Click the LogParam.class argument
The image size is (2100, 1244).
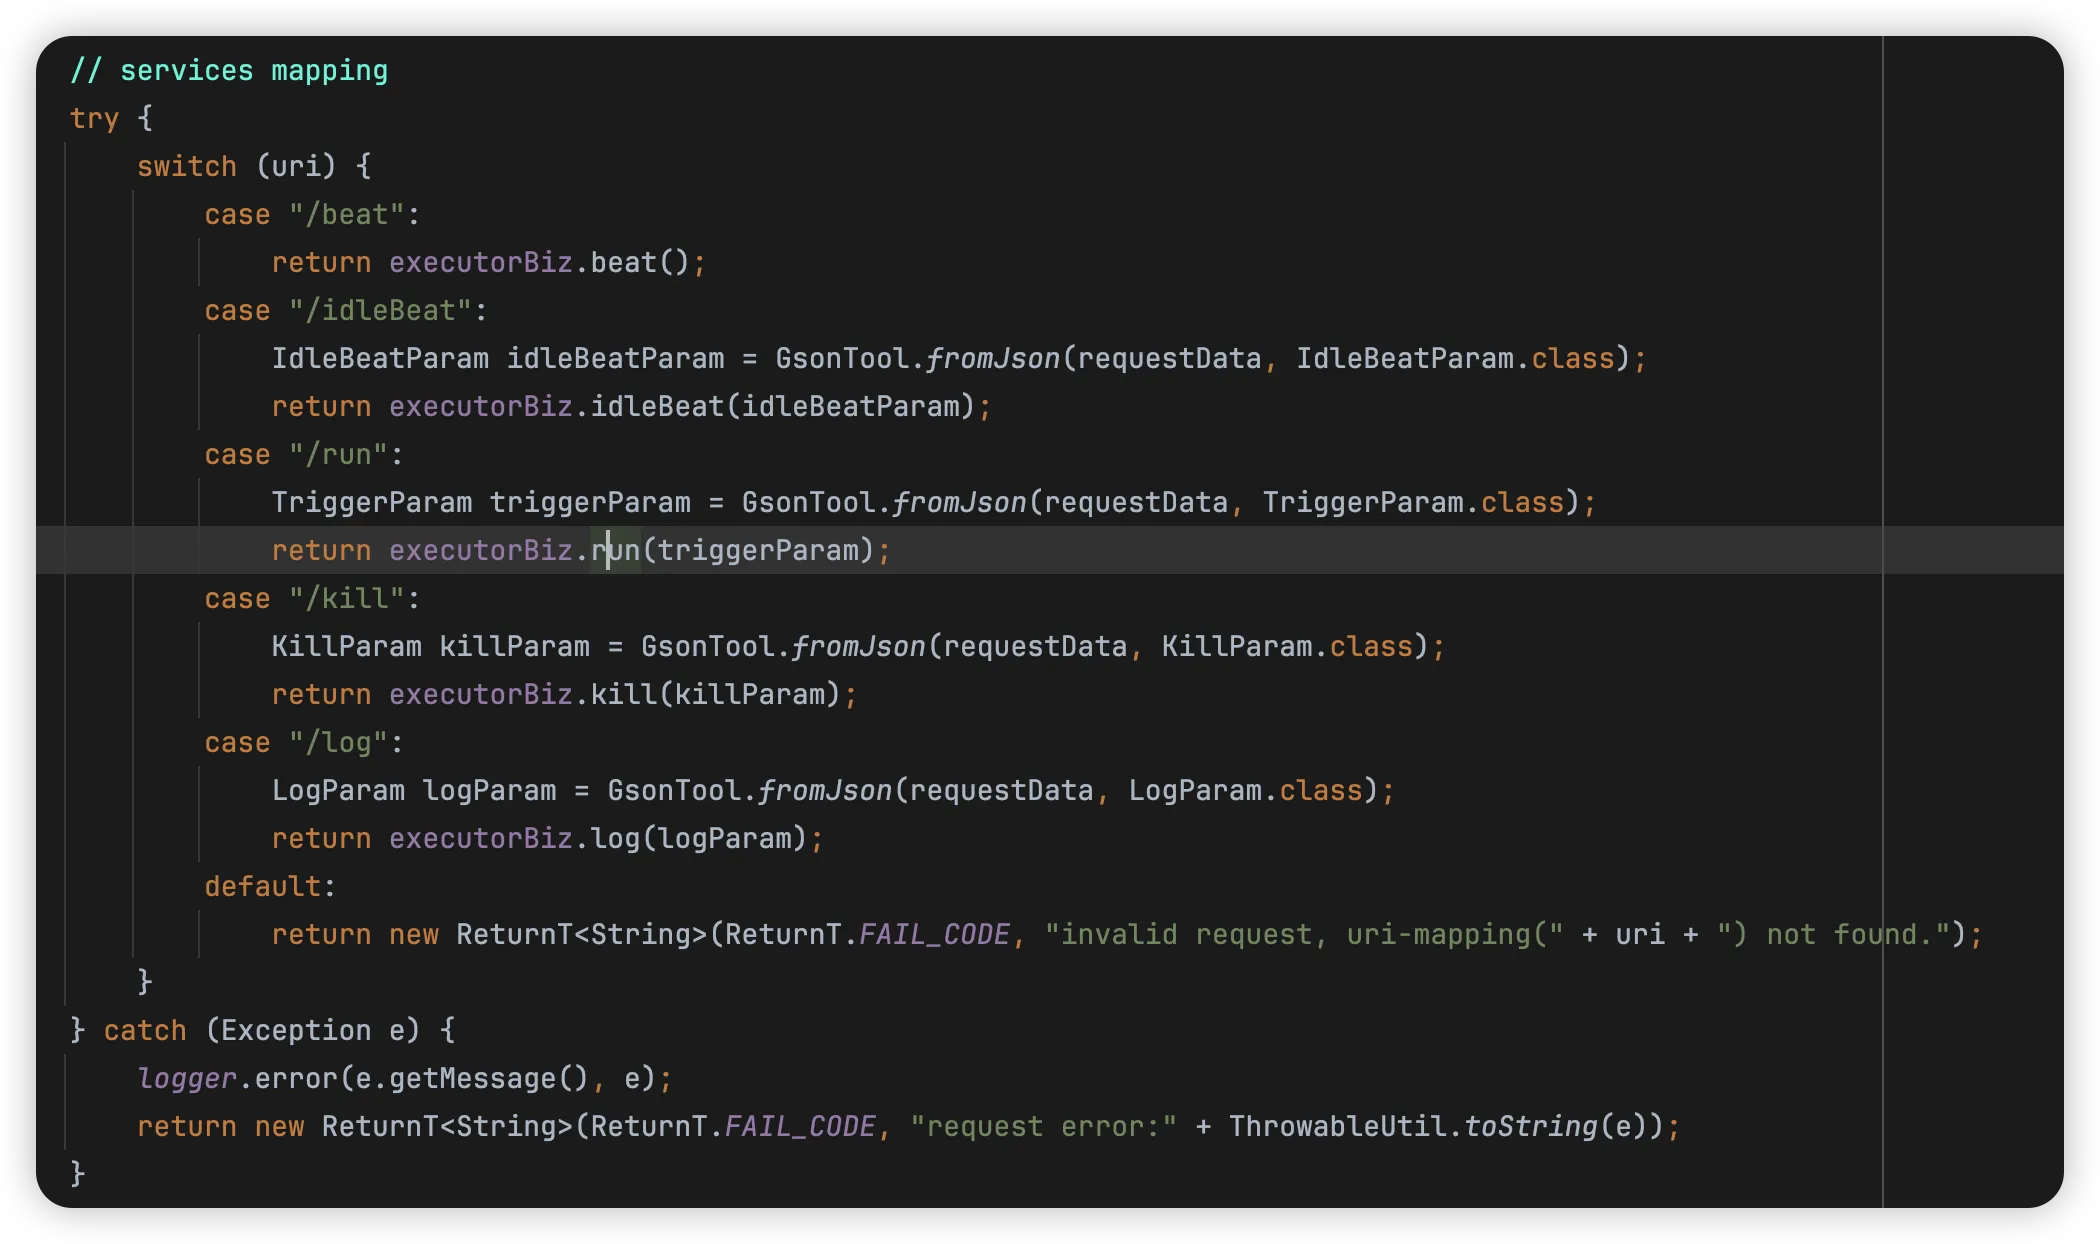point(1245,791)
